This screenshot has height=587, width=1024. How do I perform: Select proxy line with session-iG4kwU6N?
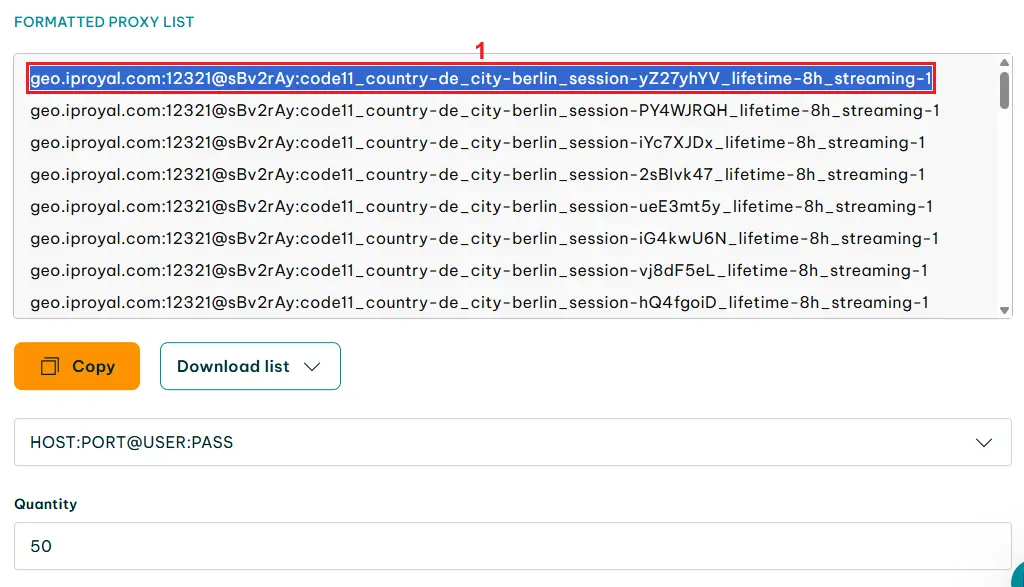point(484,238)
